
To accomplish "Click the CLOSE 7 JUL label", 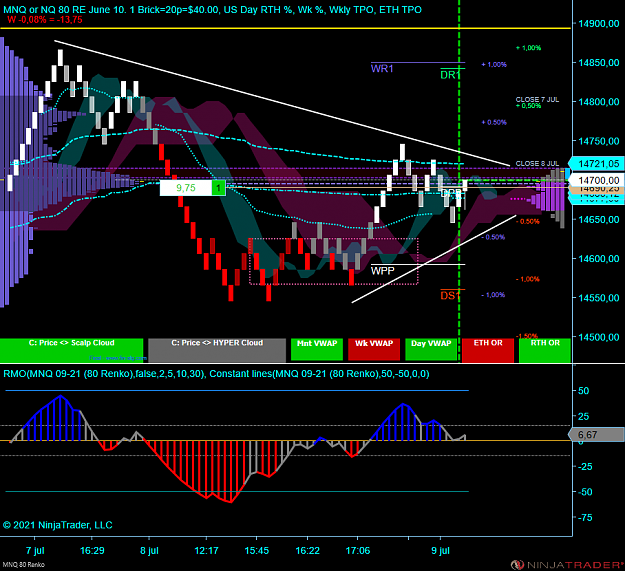I will [537, 99].
